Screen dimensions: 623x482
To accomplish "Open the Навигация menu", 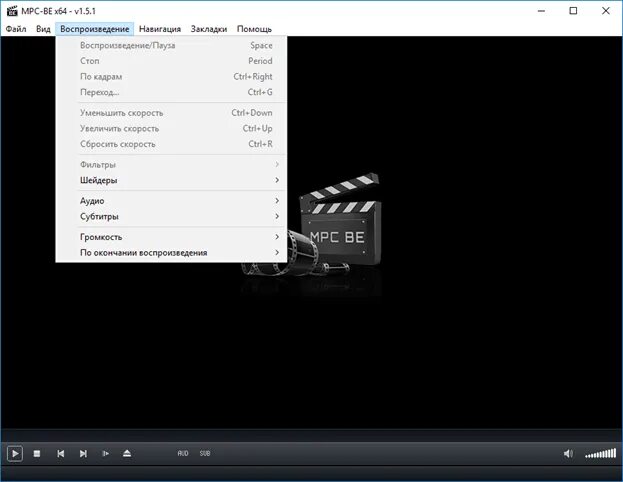I will click(x=160, y=29).
